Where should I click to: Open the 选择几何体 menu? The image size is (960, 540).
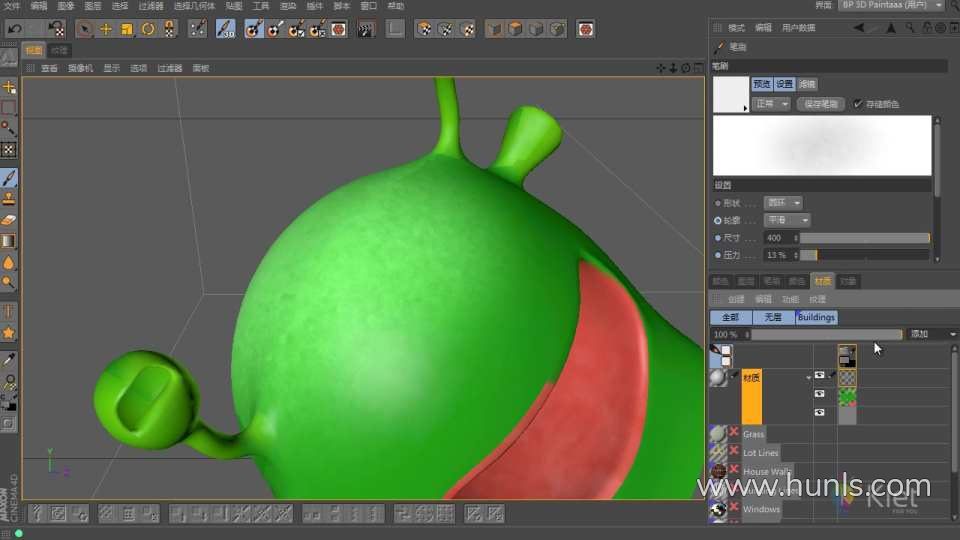(x=194, y=6)
